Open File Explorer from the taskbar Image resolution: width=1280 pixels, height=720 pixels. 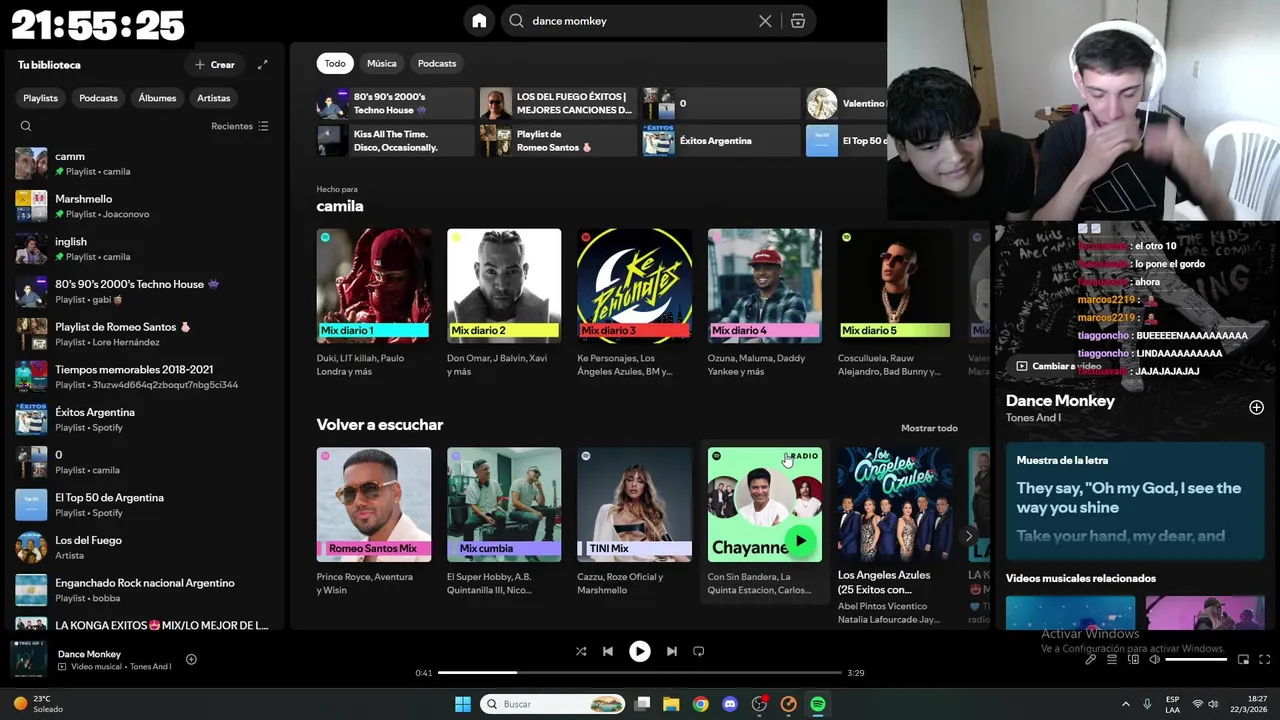(x=671, y=704)
